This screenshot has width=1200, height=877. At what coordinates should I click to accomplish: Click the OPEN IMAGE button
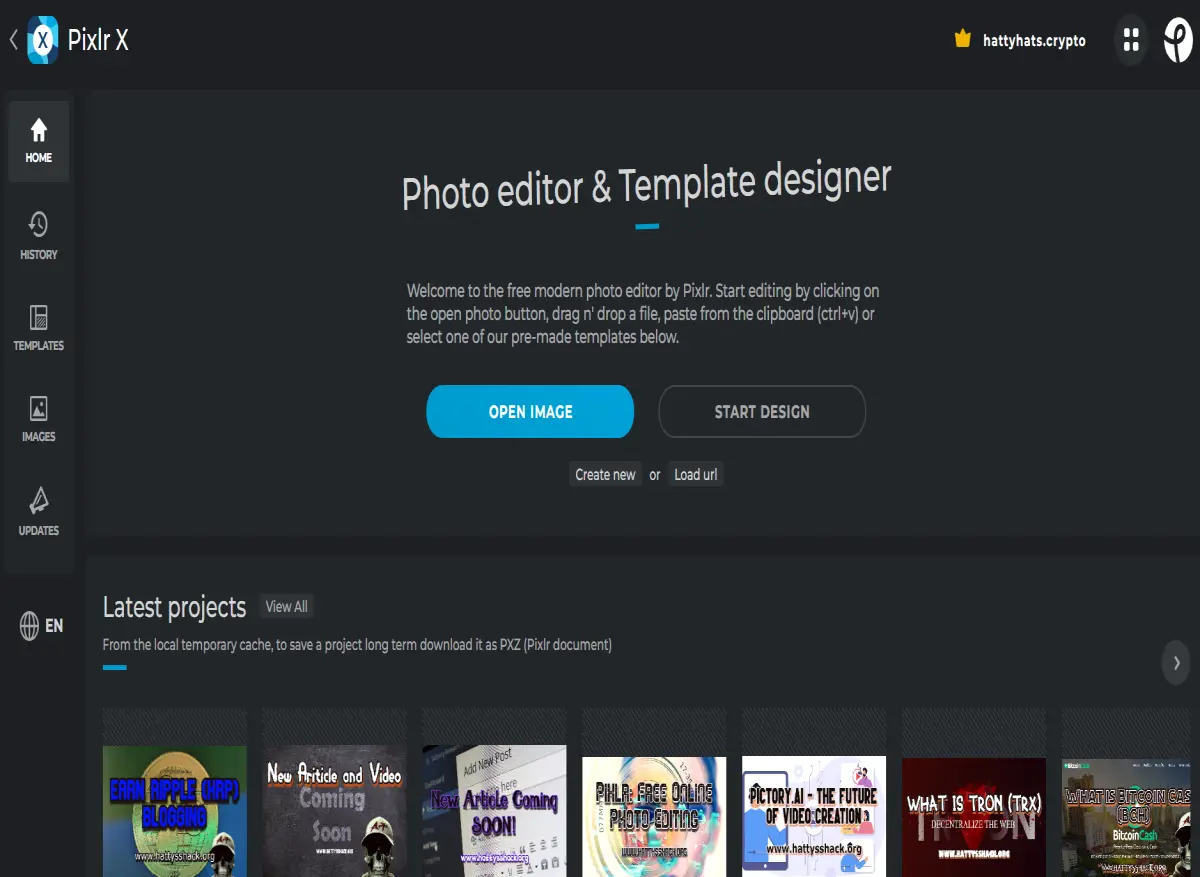click(x=530, y=412)
